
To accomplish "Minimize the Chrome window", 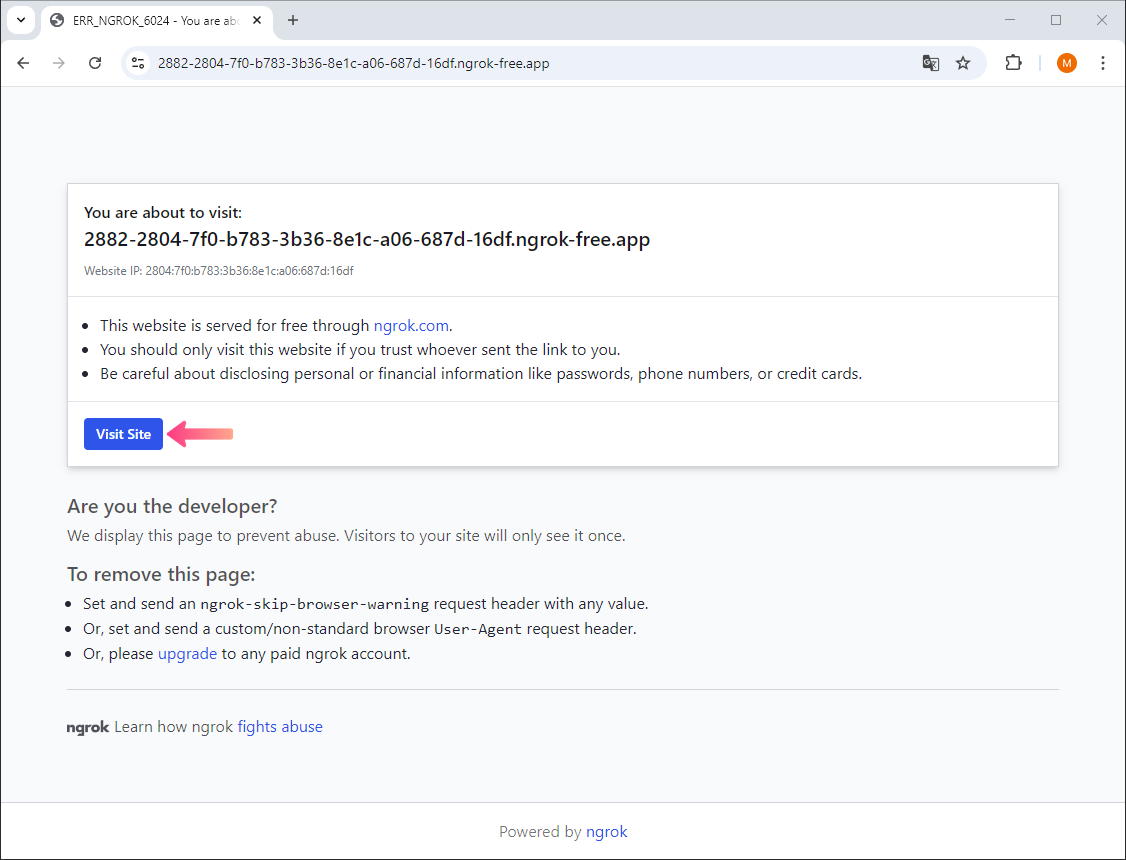I will click(x=1010, y=20).
